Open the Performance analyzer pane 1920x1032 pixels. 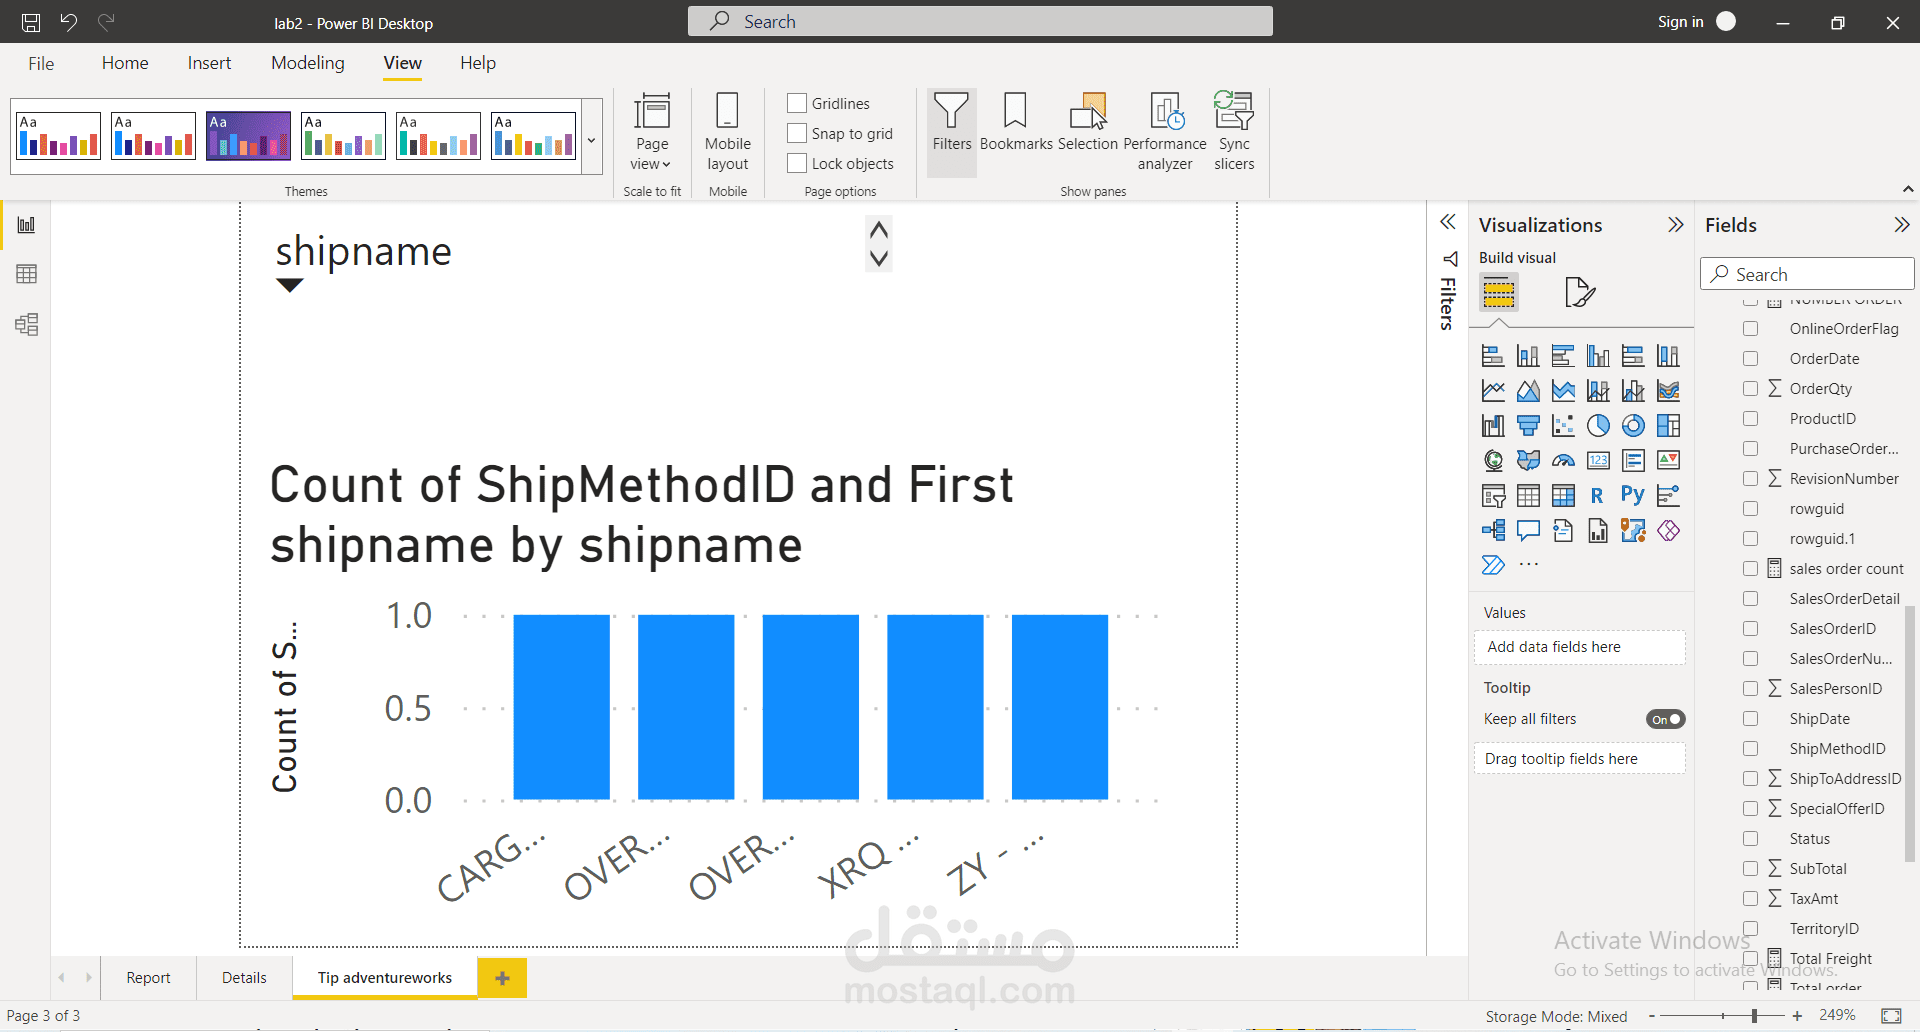[1163, 130]
